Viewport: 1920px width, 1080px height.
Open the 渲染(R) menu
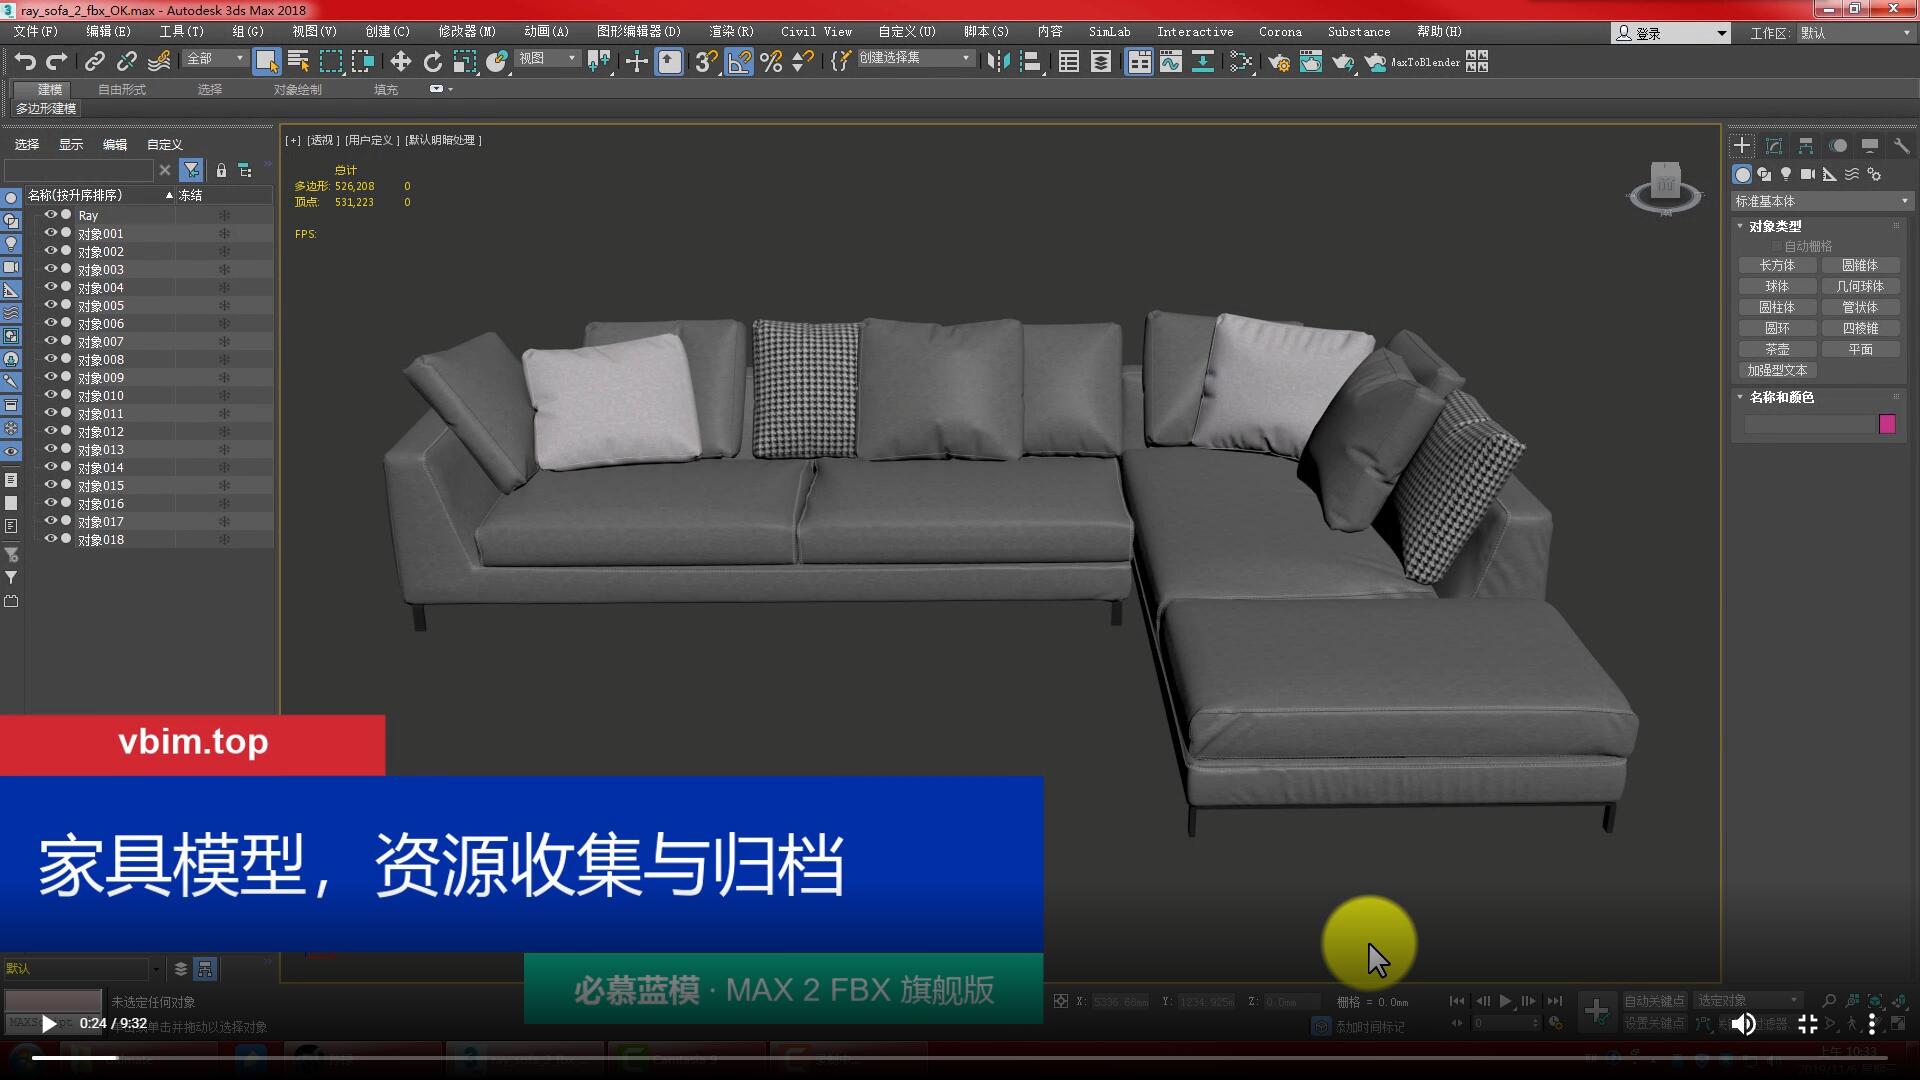point(730,32)
